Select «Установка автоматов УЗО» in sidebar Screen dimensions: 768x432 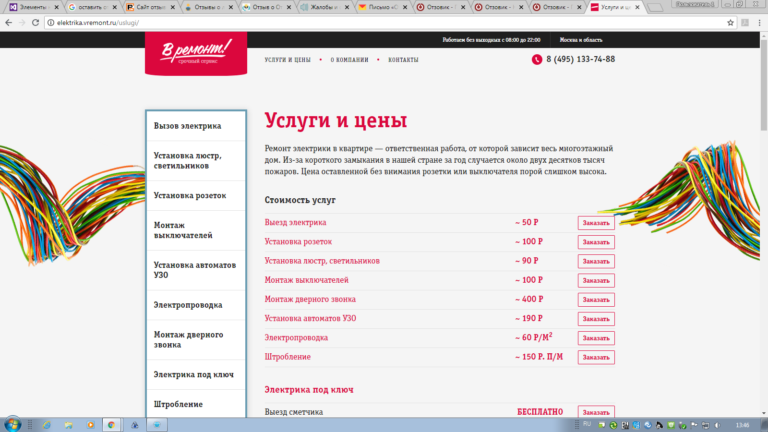click(x=196, y=270)
